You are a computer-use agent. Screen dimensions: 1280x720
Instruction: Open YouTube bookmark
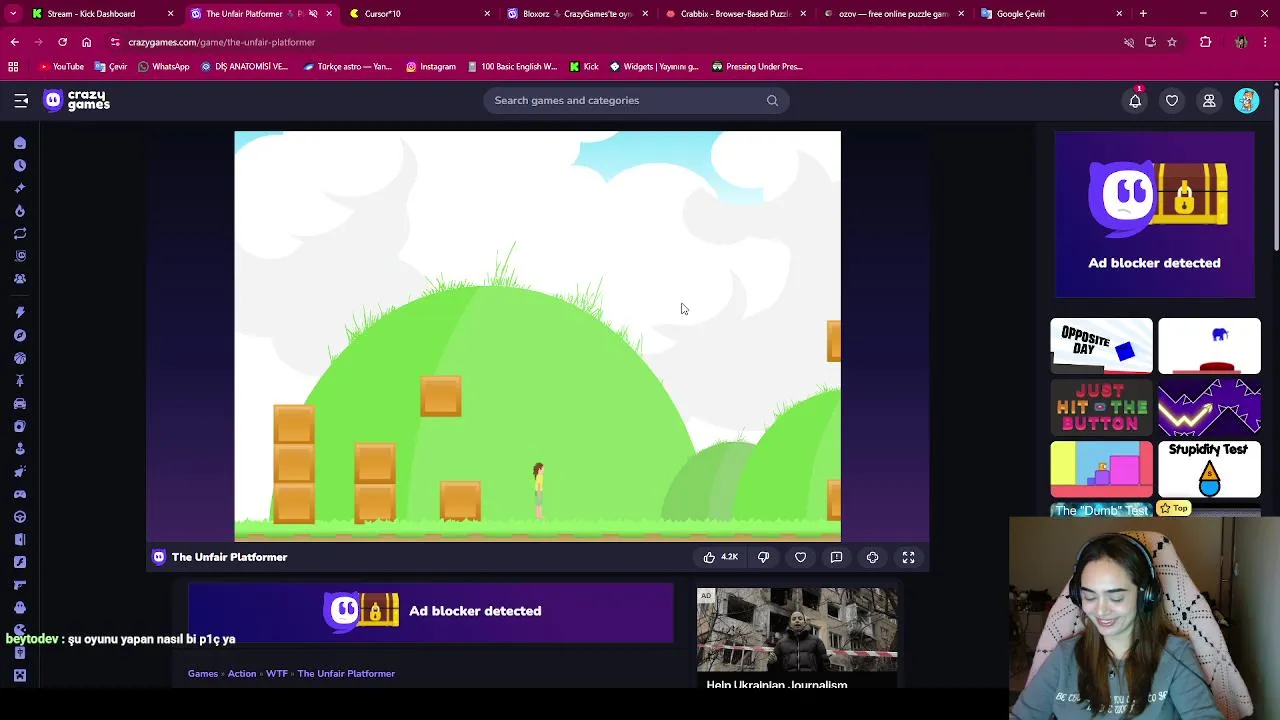coord(62,67)
